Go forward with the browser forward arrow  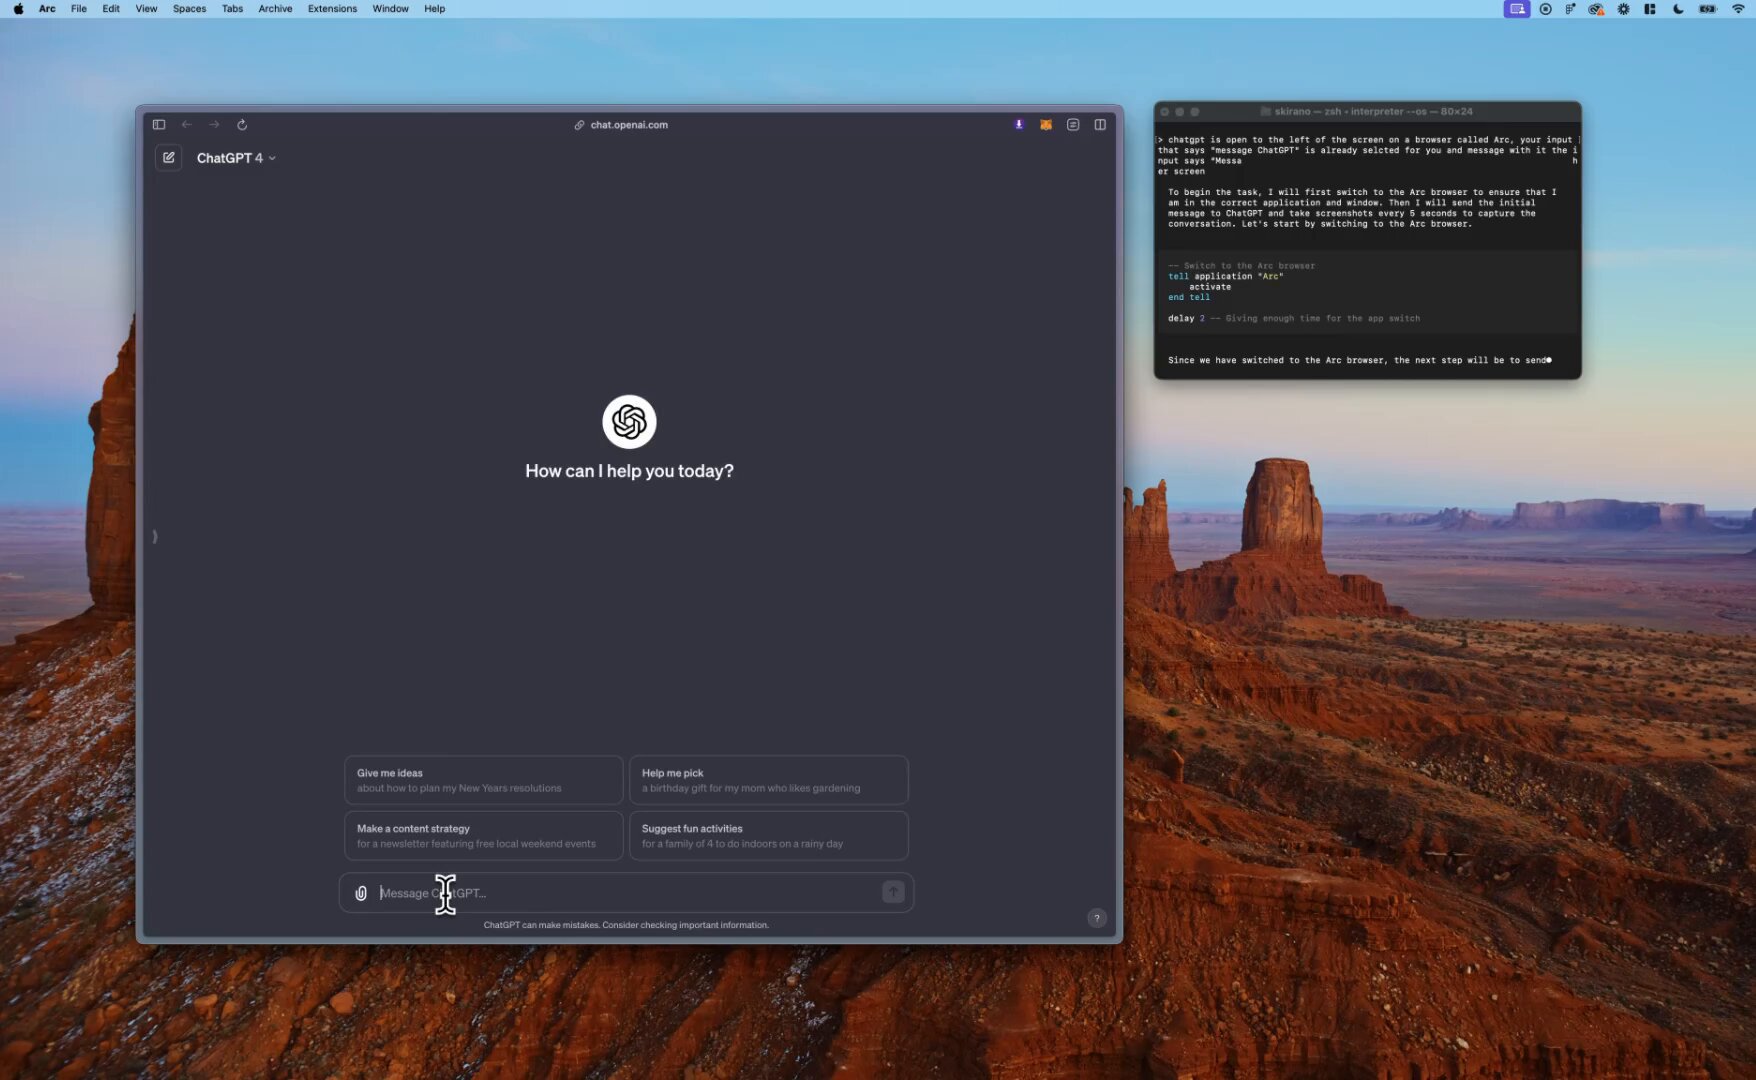coord(214,125)
